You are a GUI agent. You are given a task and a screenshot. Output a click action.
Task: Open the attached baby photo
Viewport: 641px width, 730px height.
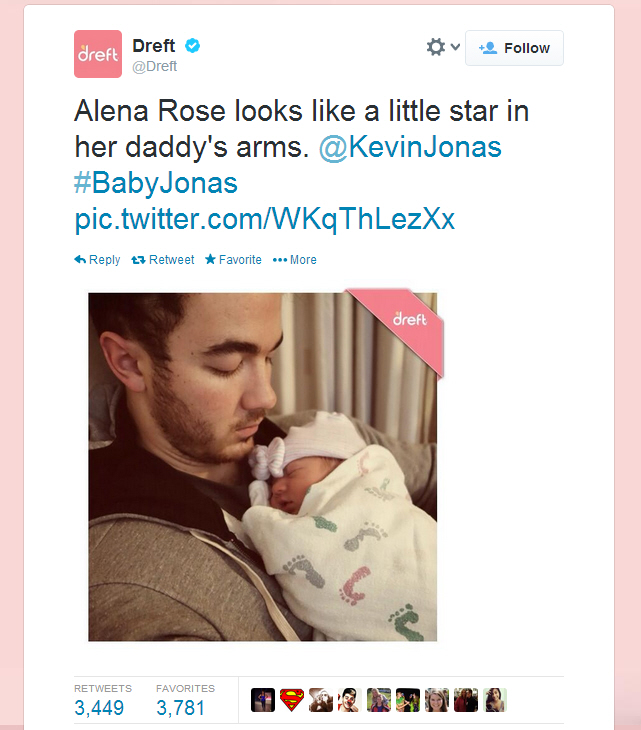pos(263,466)
